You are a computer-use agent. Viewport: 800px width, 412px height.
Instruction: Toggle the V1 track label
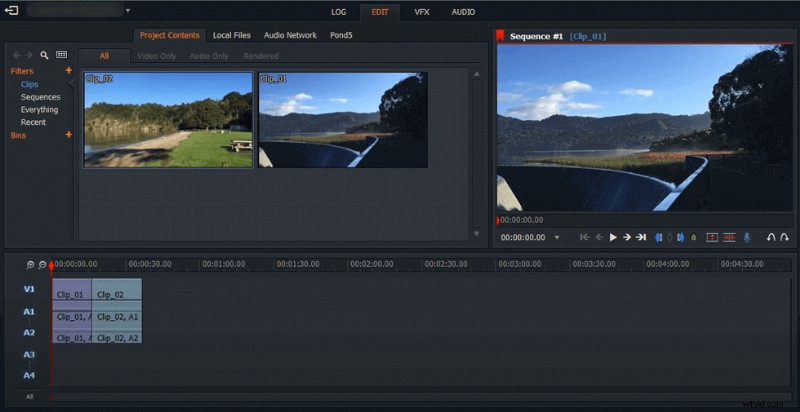(x=29, y=289)
